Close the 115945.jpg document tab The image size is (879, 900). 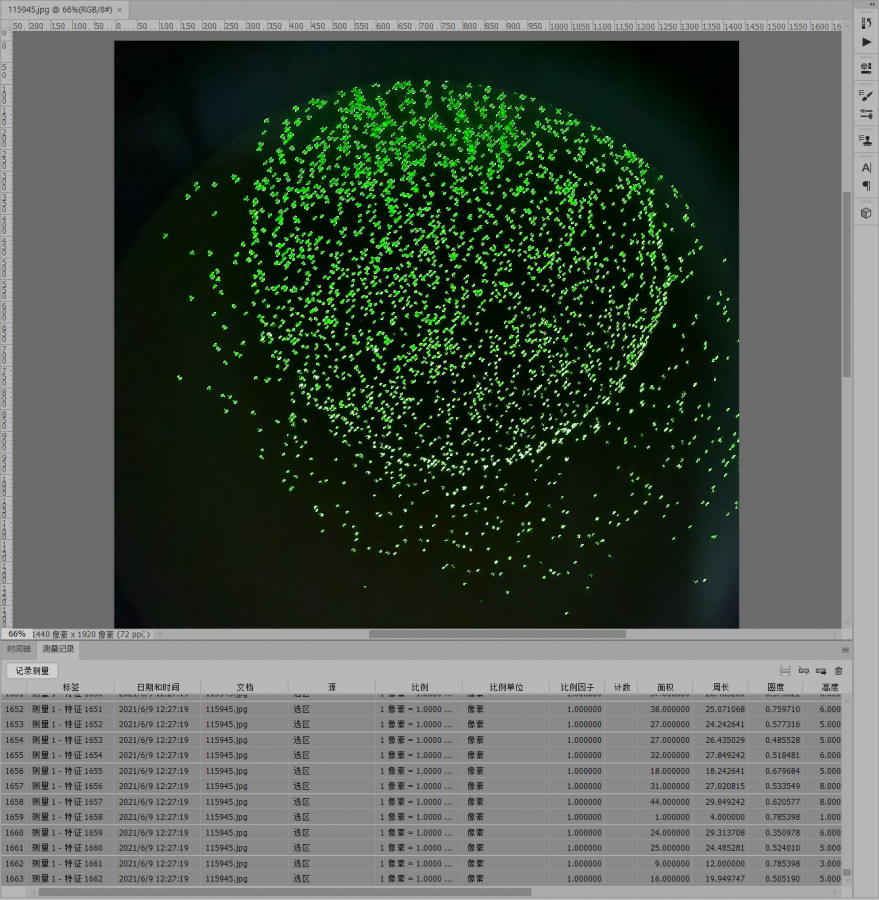point(120,9)
